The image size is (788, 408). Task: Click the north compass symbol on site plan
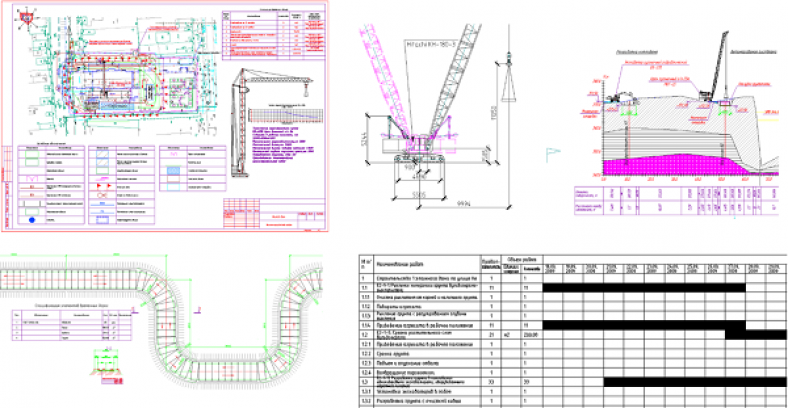tap(27, 18)
